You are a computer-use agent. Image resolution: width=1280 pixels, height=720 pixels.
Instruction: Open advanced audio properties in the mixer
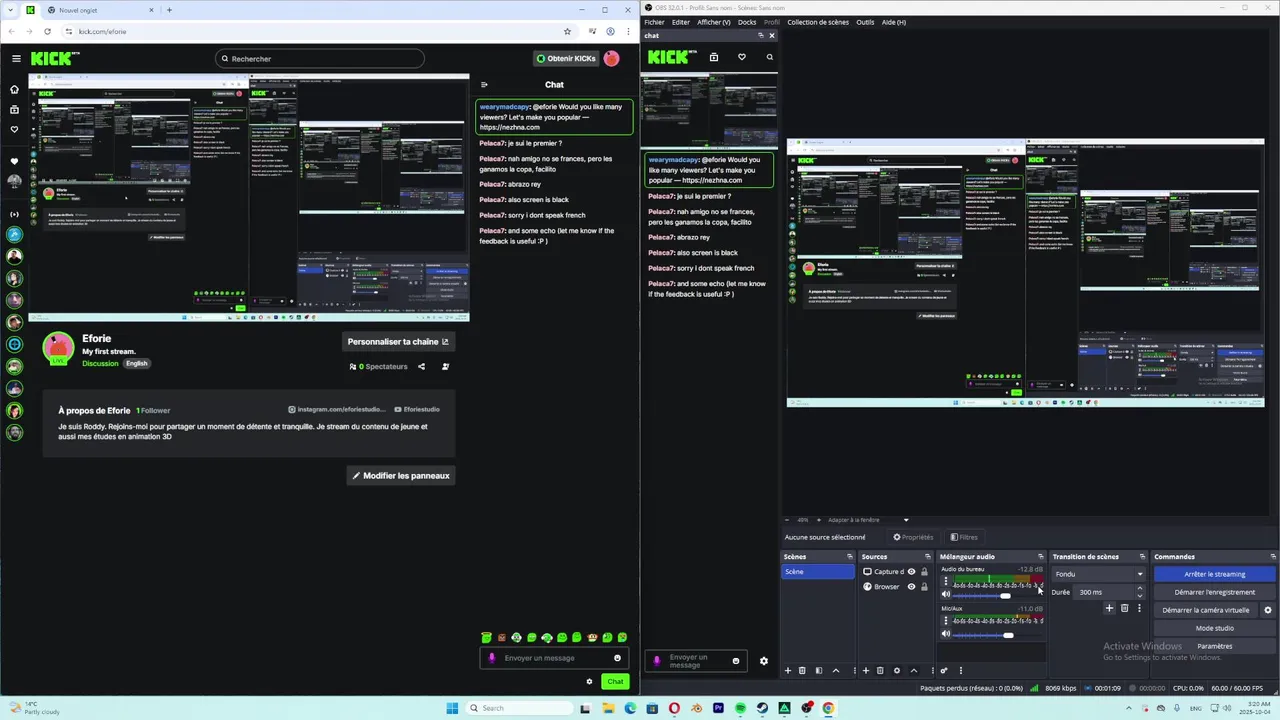[x=944, y=670]
